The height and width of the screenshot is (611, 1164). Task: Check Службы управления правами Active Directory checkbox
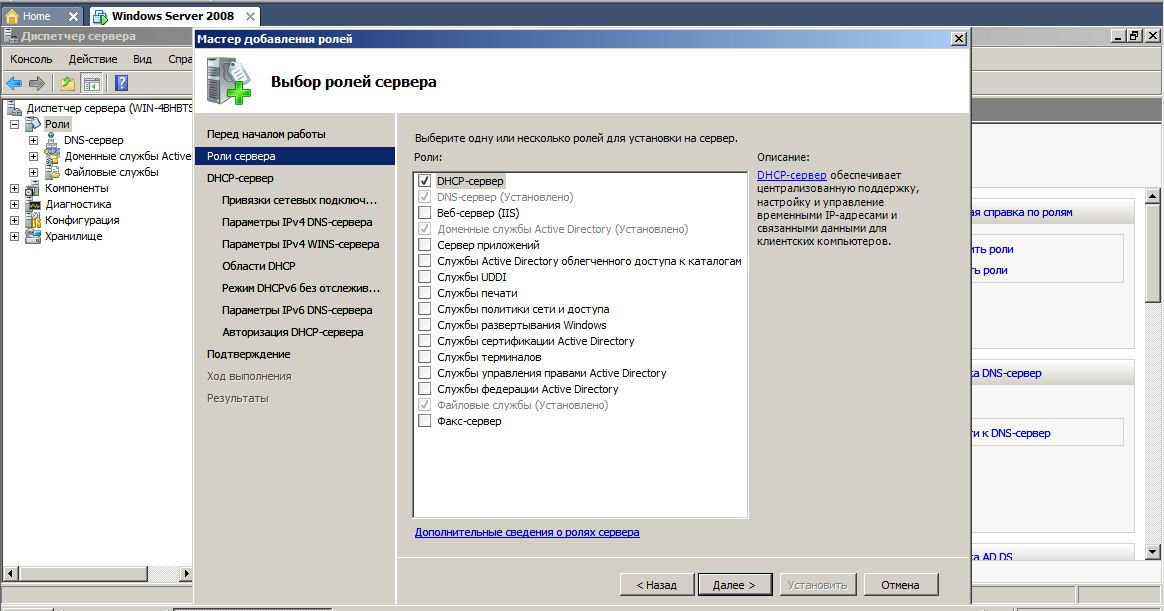[x=425, y=372]
